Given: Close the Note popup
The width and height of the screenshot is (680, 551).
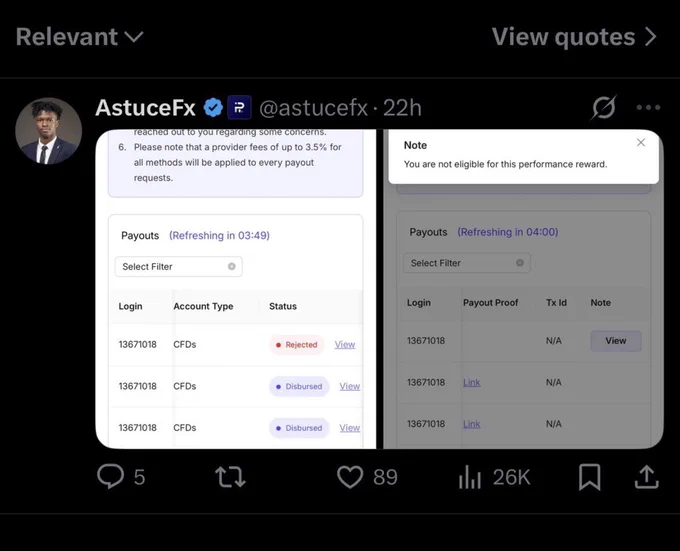Looking at the screenshot, I should [641, 143].
